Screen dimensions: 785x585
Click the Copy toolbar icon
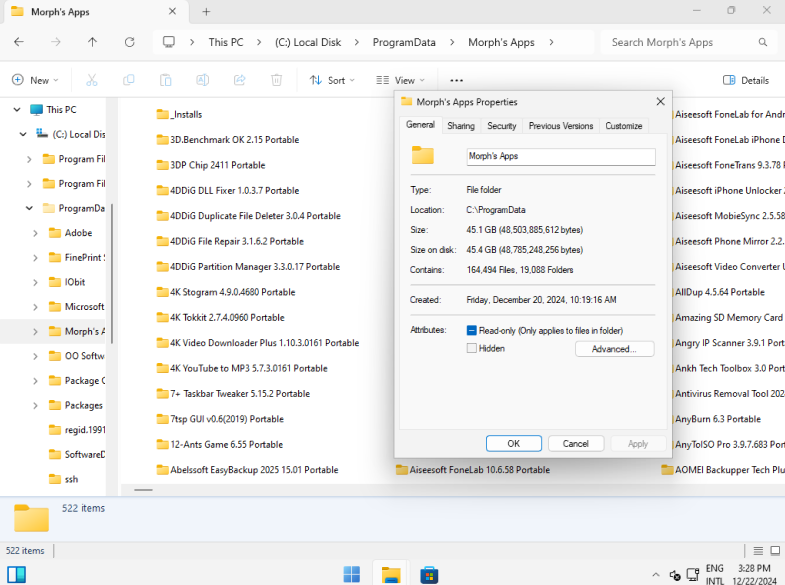click(129, 80)
